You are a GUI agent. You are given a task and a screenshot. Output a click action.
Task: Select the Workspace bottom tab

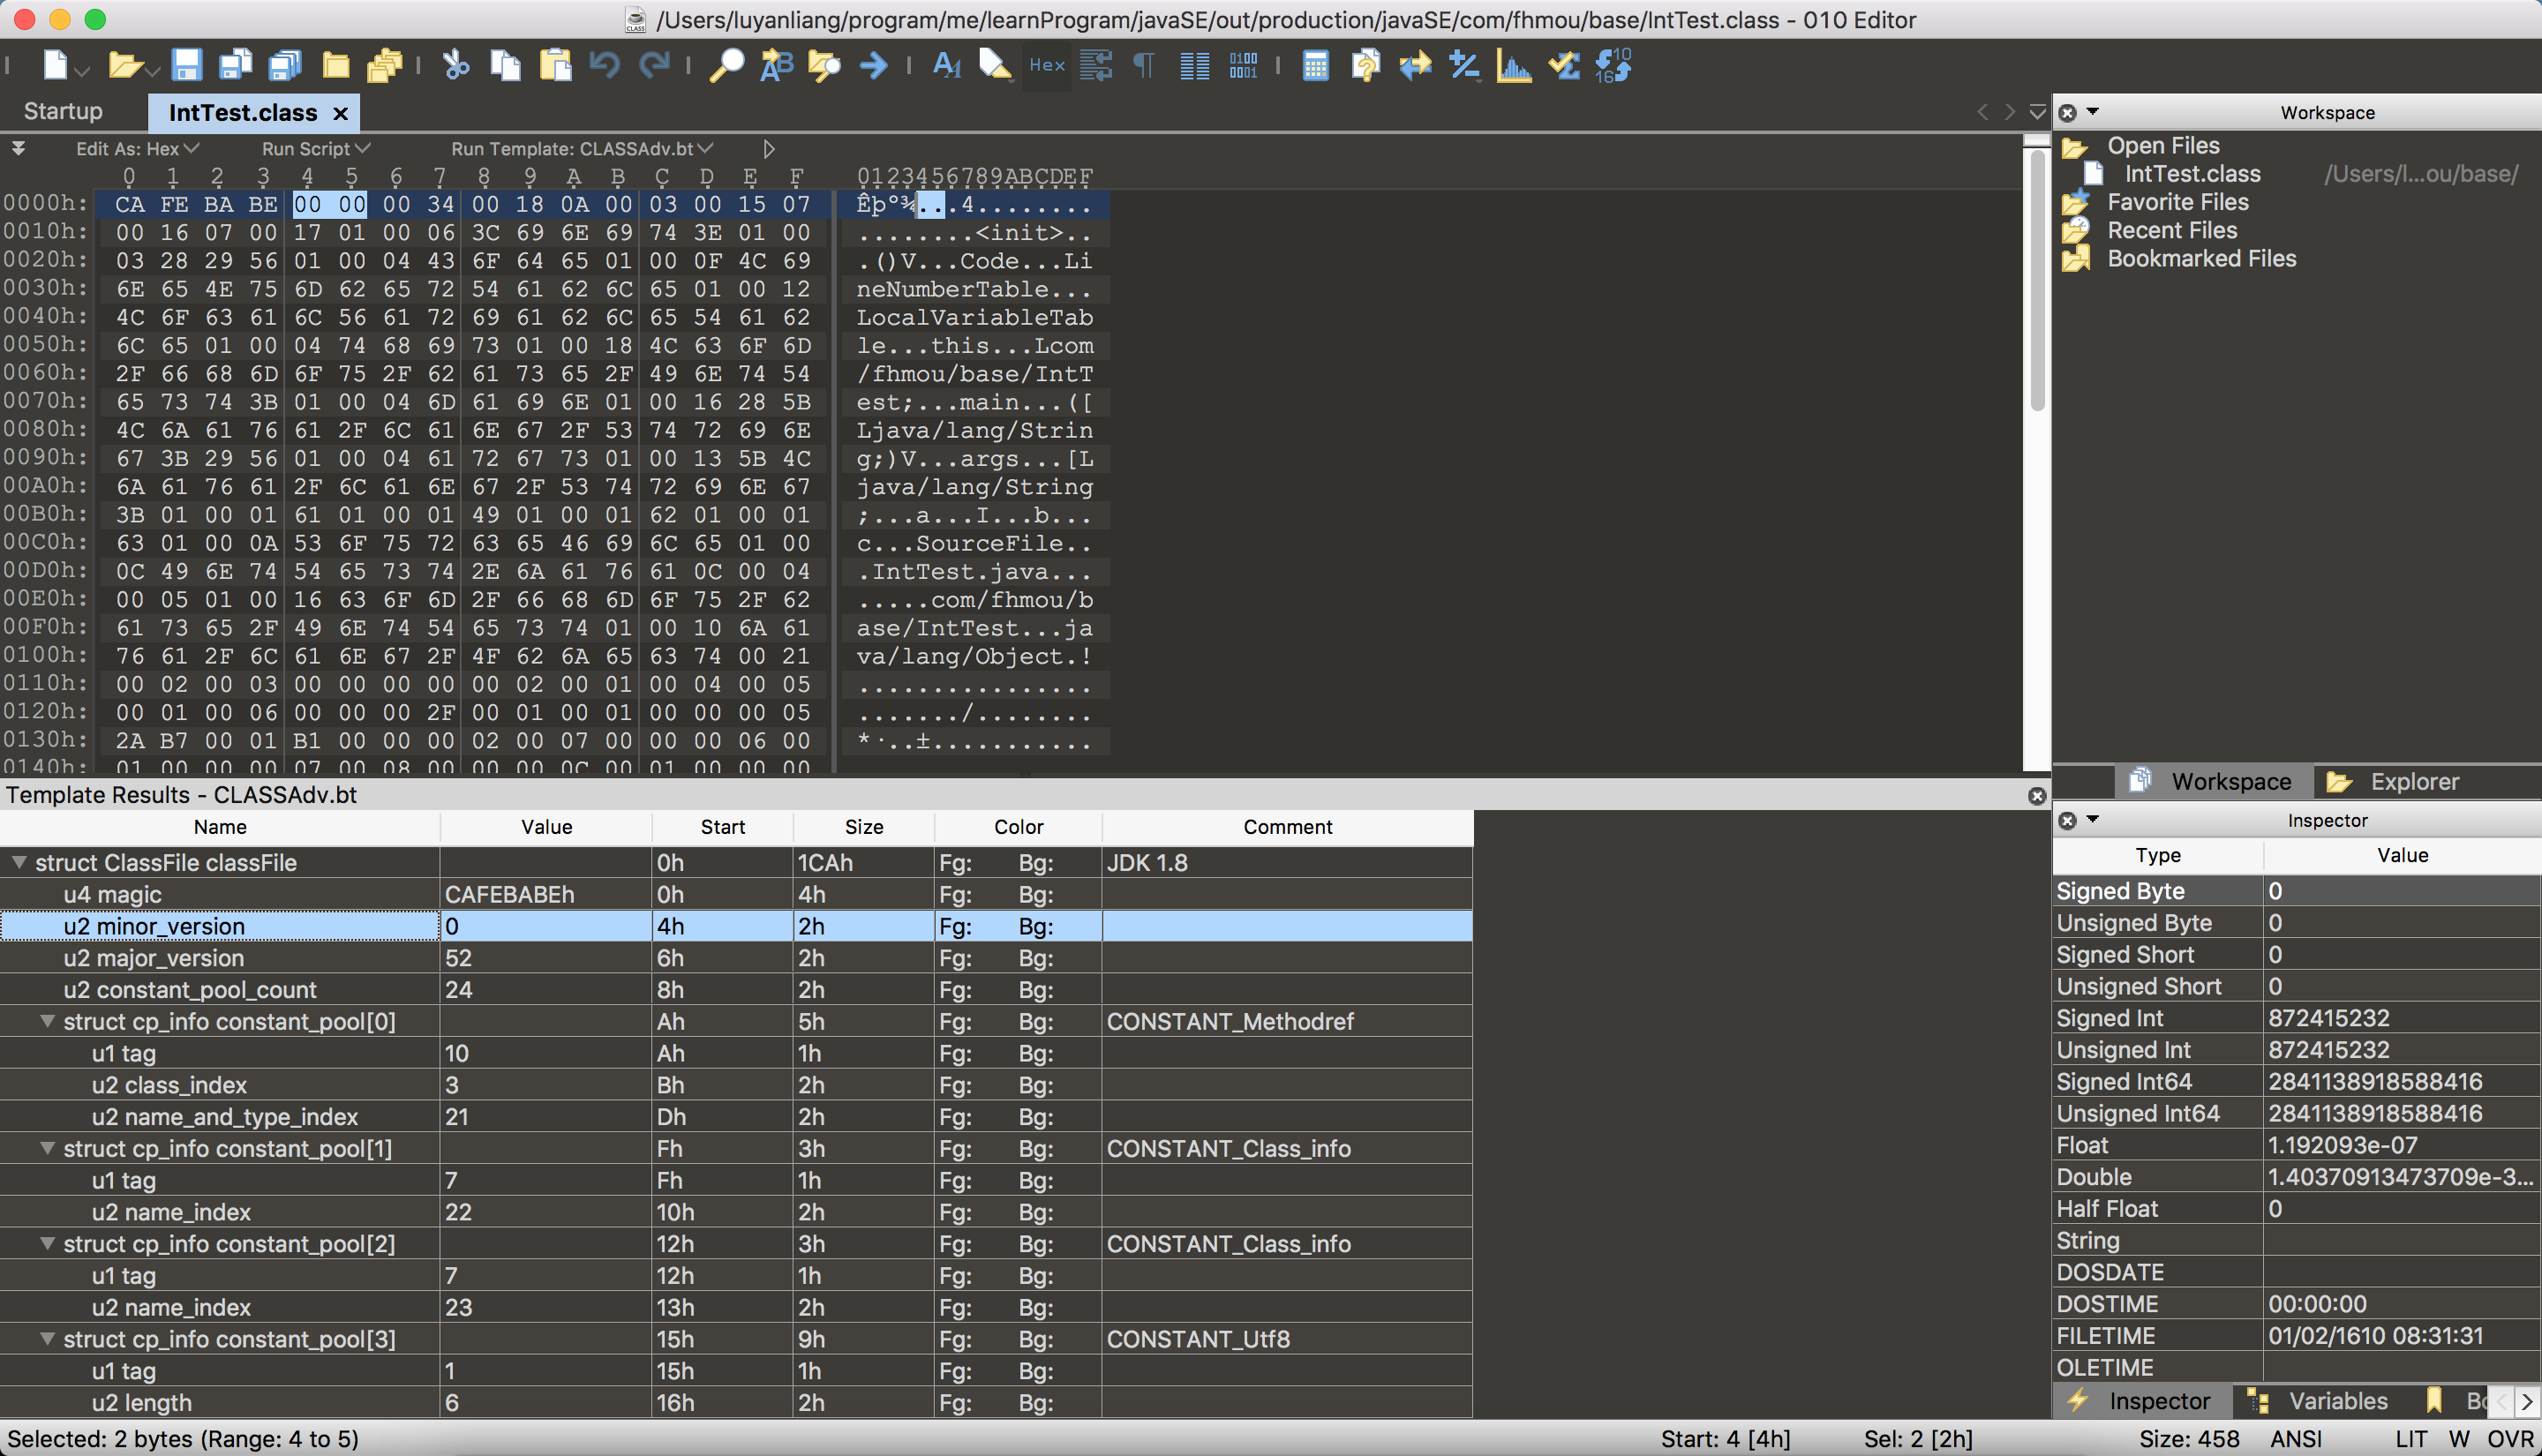point(2212,781)
